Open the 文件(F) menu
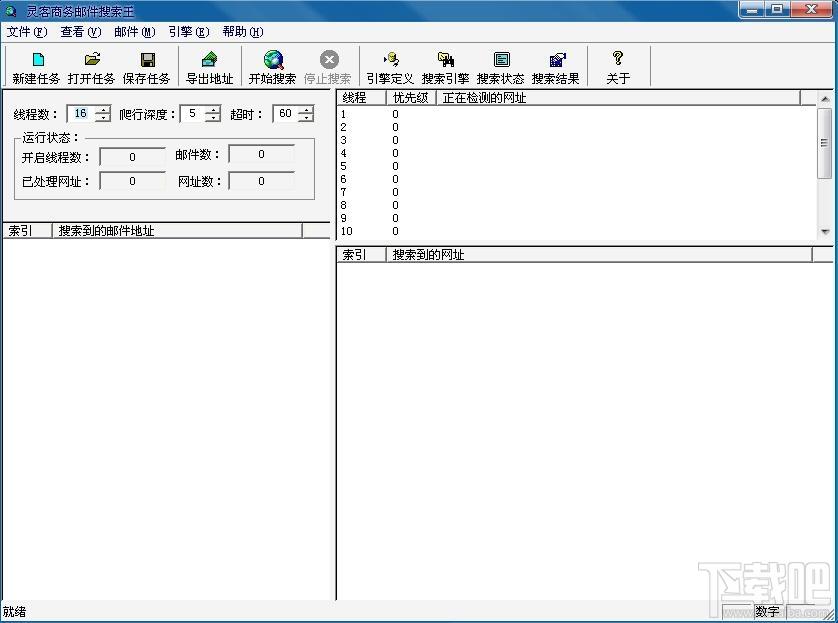 point(27,32)
